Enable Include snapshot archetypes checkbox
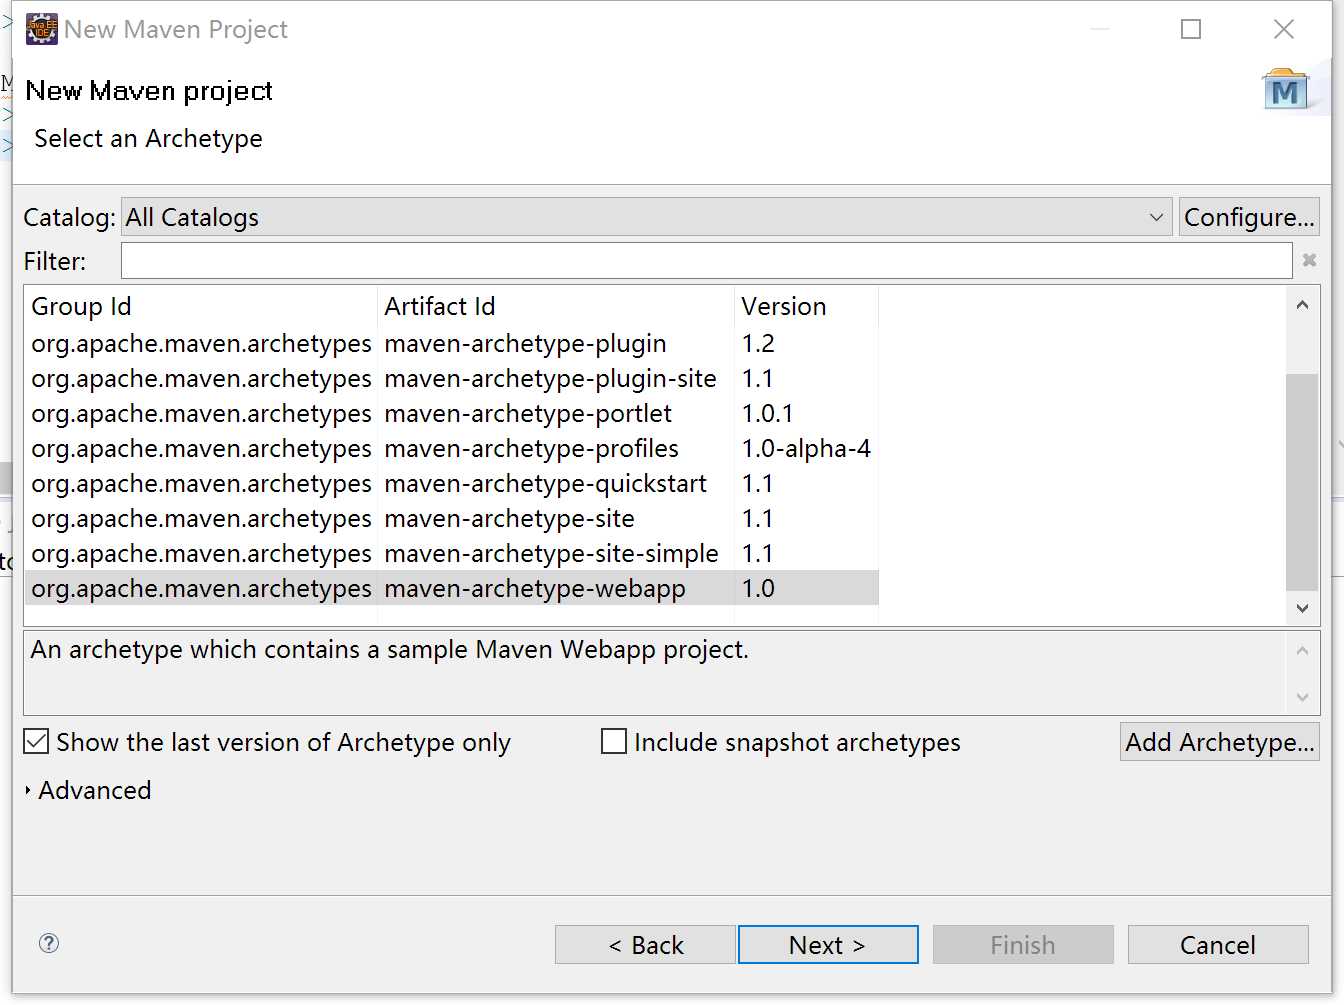This screenshot has height=1005, width=1344. [x=614, y=741]
